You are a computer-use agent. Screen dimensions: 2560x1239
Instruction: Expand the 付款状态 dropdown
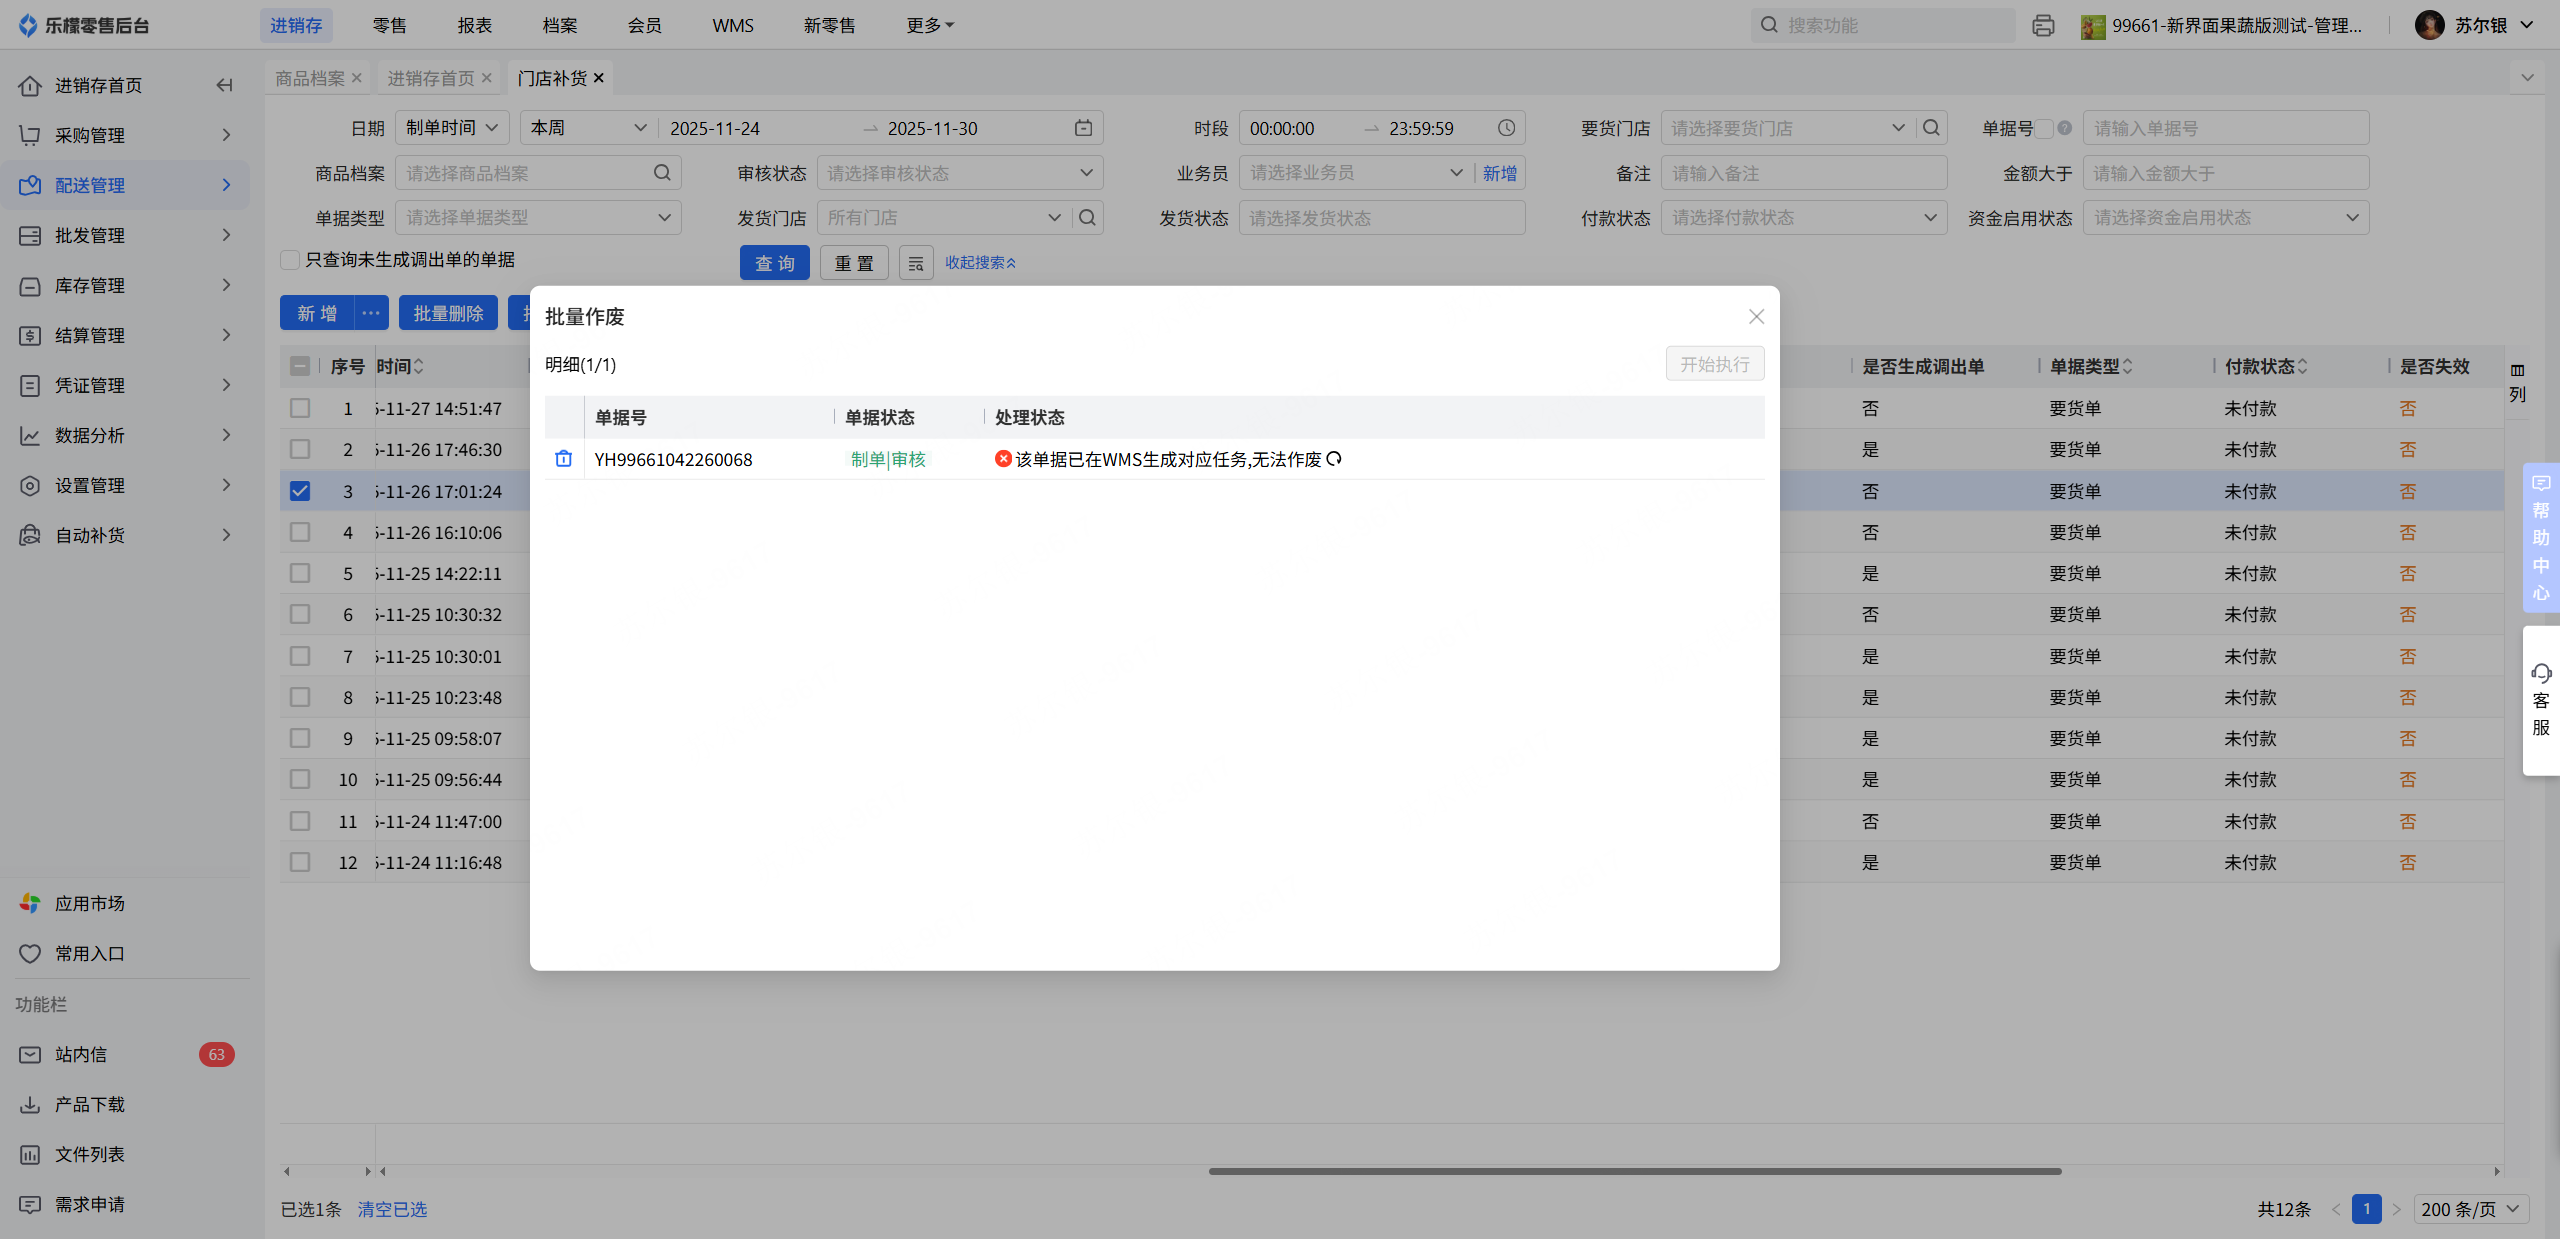point(1803,218)
